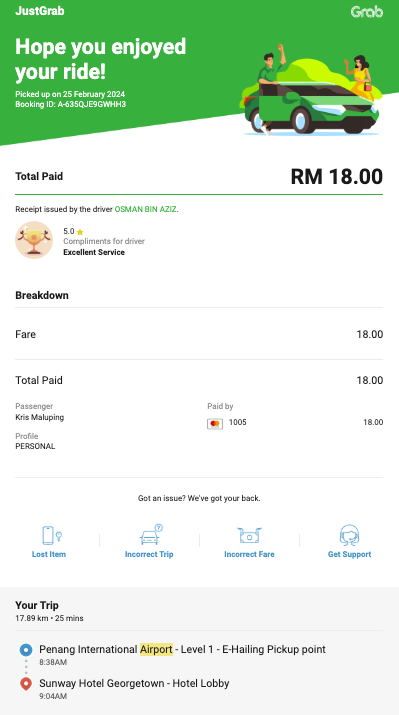The image size is (399, 715).
Task: Click the JustGrab title in header
Action: click(40, 11)
